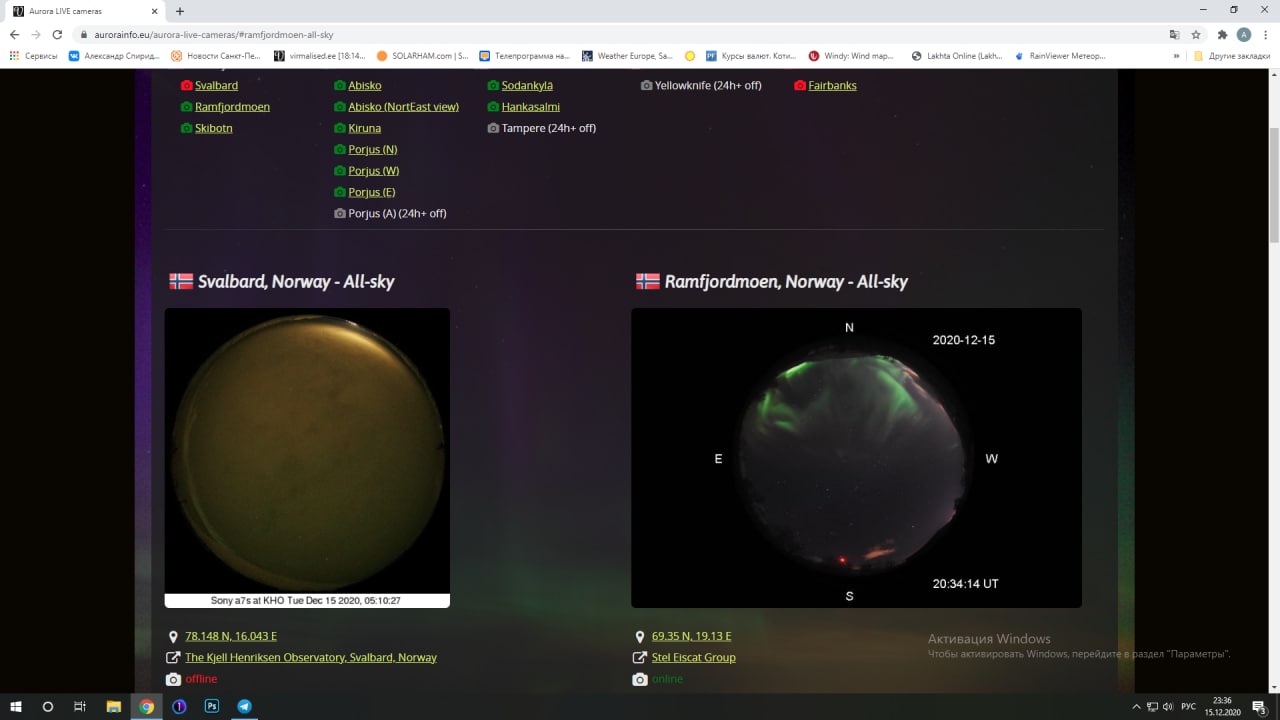Click the green camera icon beside Skibotn
Image resolution: width=1280 pixels, height=720 pixels.
click(x=186, y=128)
